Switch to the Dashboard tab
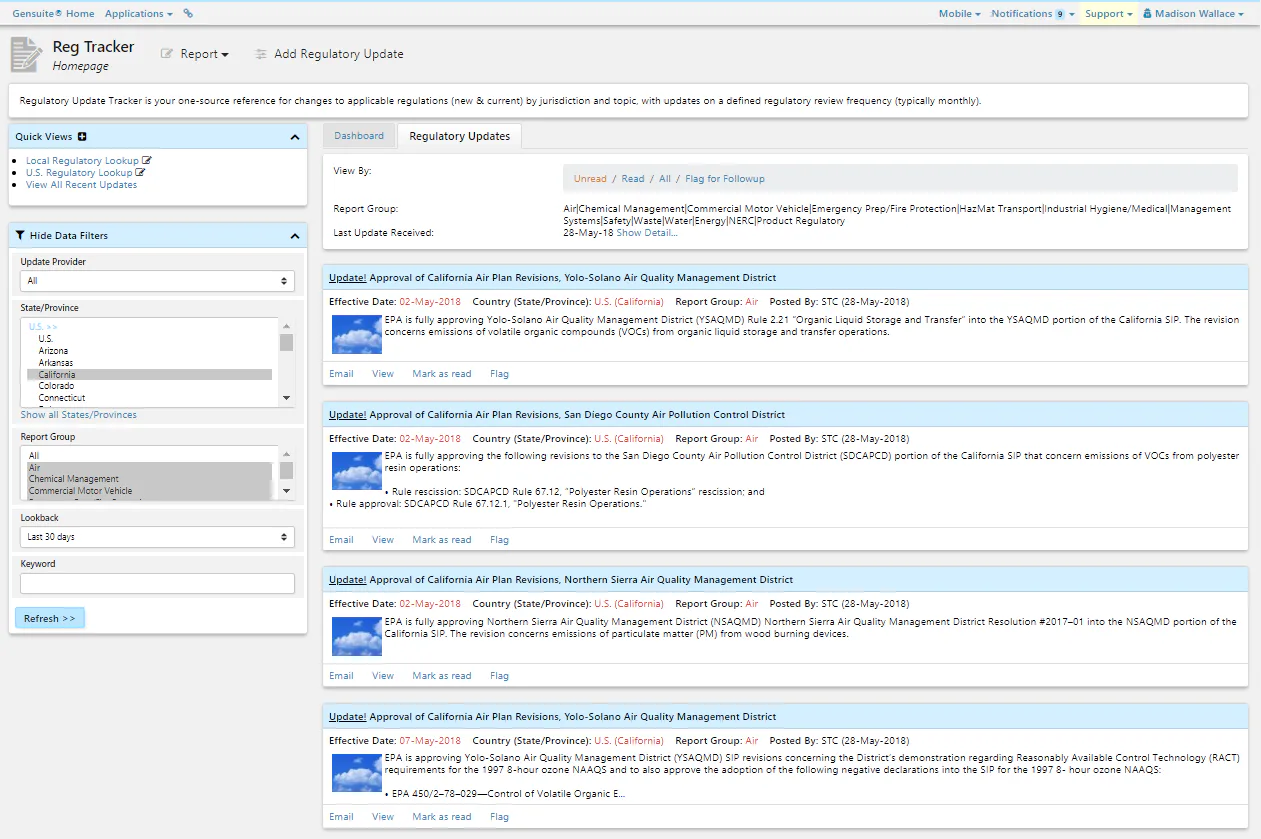This screenshot has width=1261, height=839. pos(358,135)
